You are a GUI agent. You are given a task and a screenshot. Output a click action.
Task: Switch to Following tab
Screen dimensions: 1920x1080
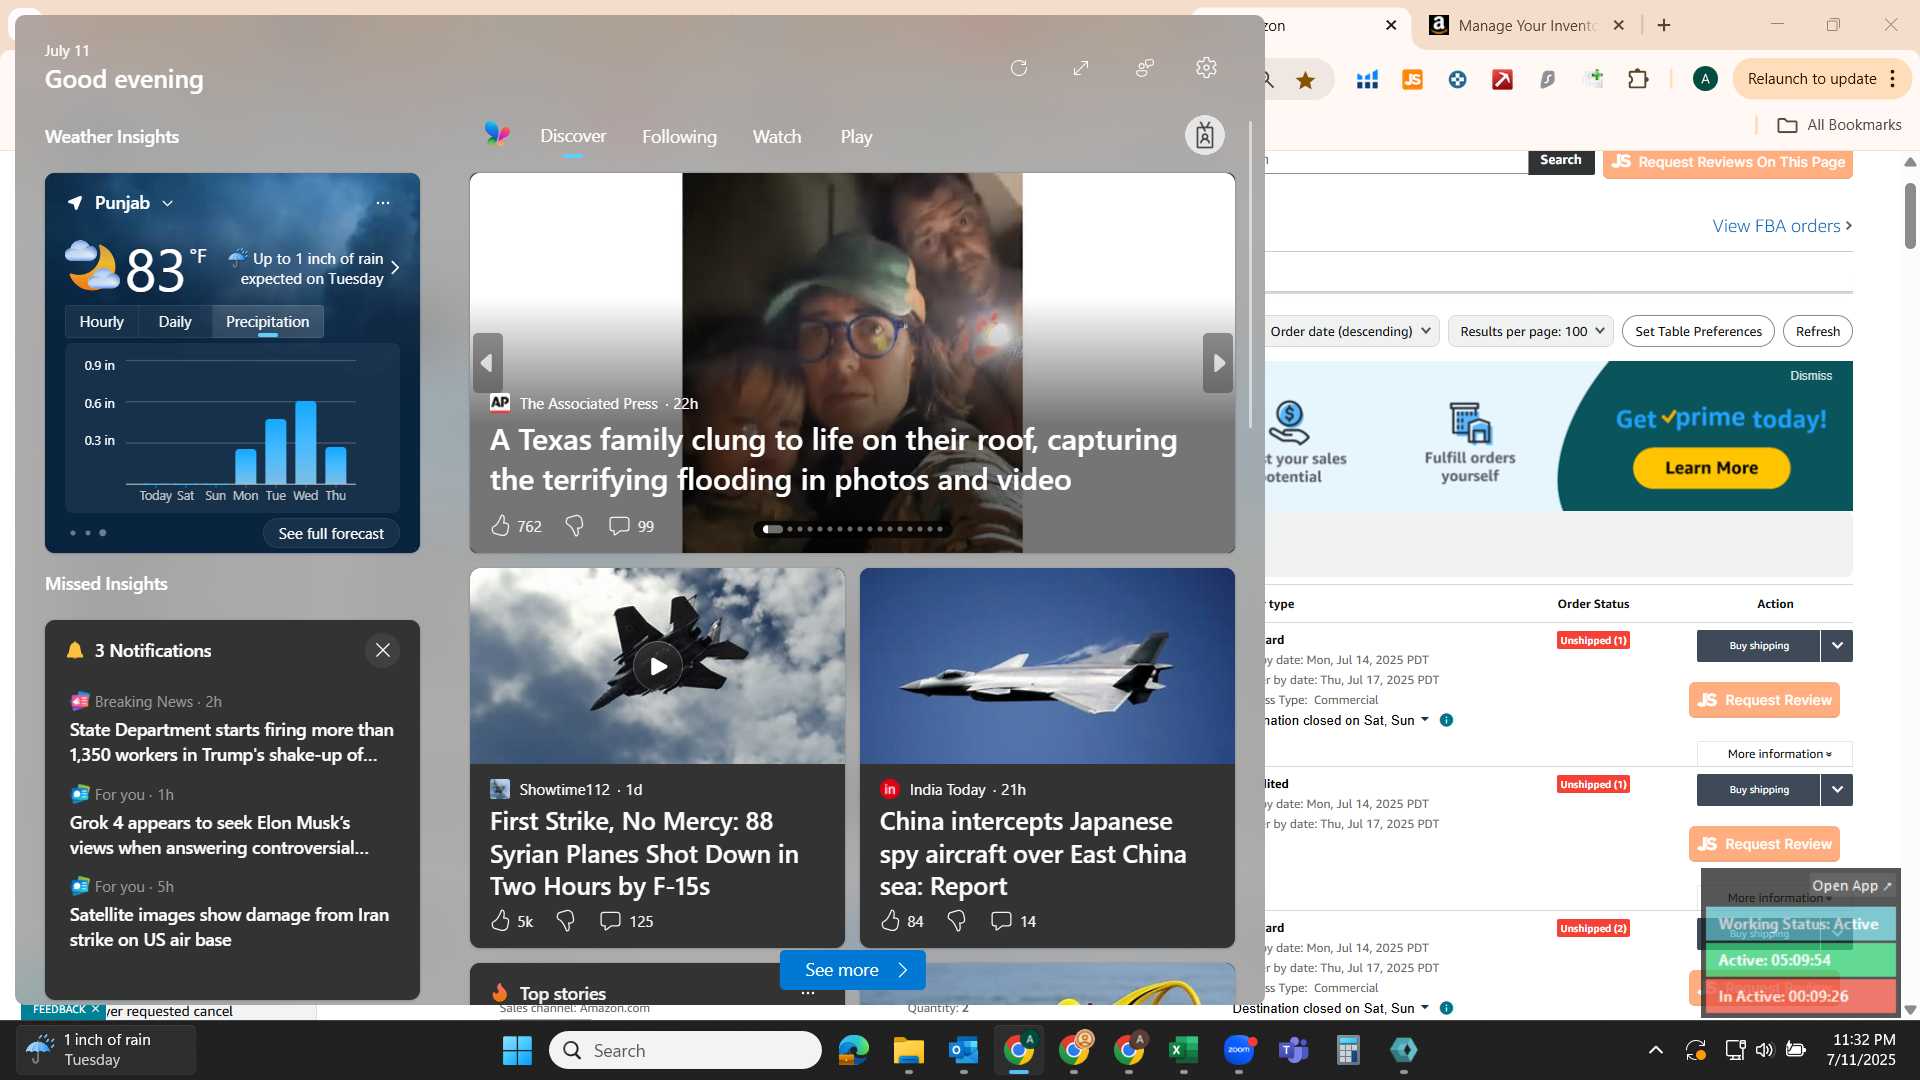click(x=679, y=137)
